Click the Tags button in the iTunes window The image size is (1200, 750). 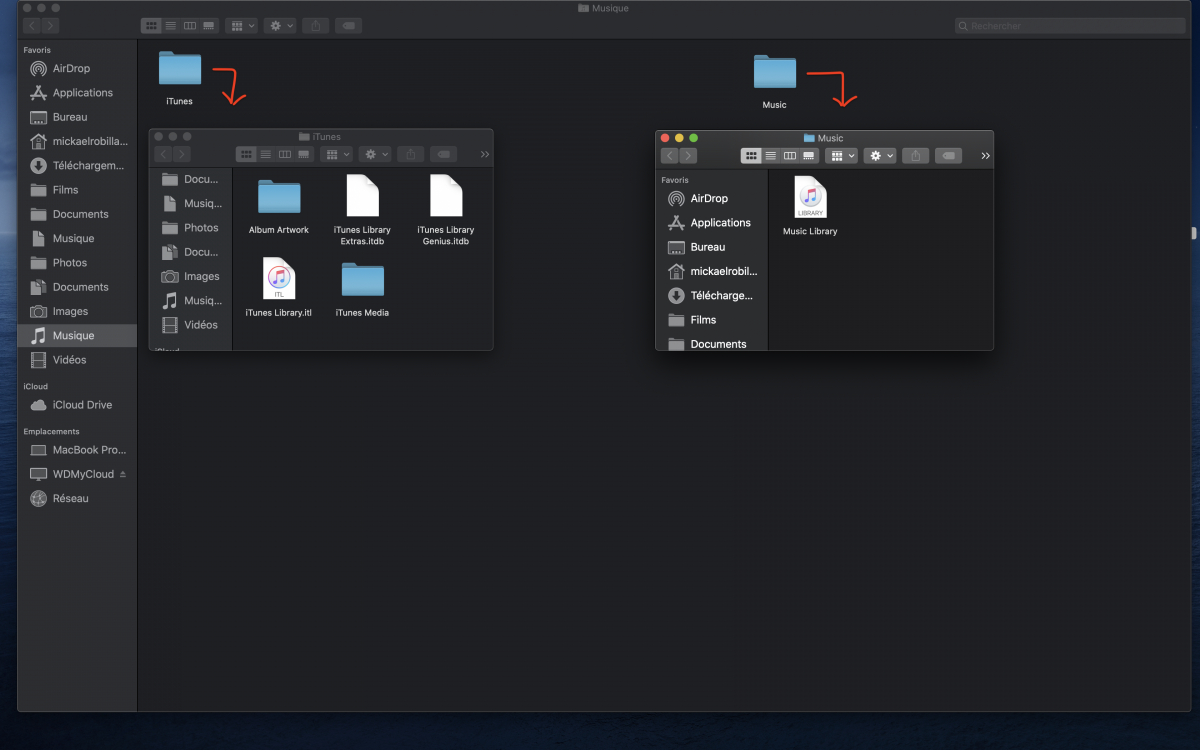(x=443, y=154)
